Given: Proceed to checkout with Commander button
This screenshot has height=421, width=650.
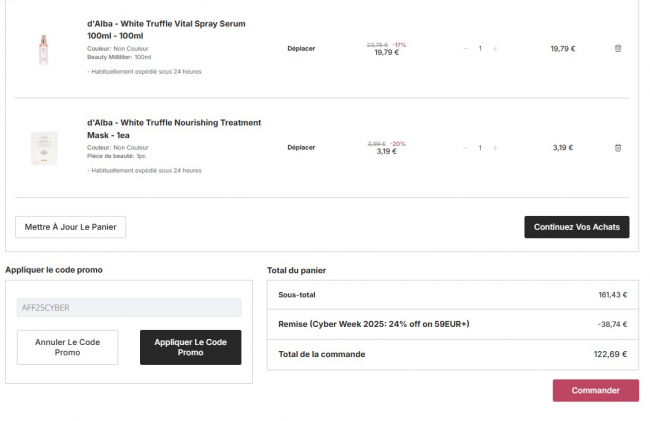Looking at the screenshot, I should (x=595, y=390).
